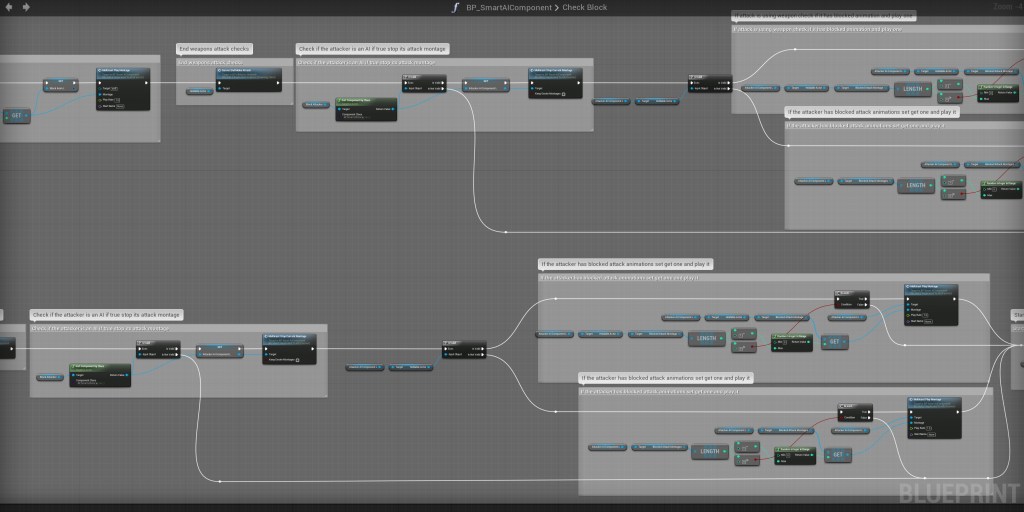This screenshot has width=1024, height=512.
Task: Select the upper Block Attacker variable node
Action: point(317,104)
